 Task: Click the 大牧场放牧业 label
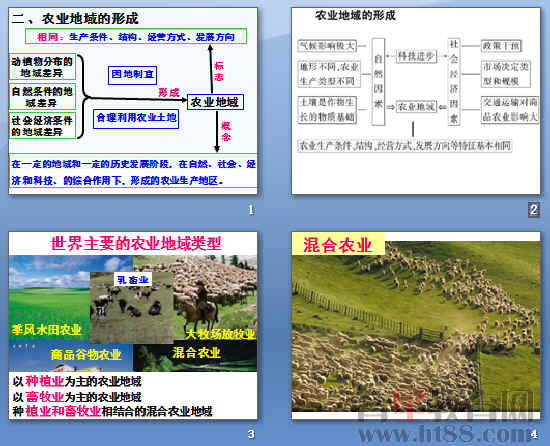pos(220,334)
